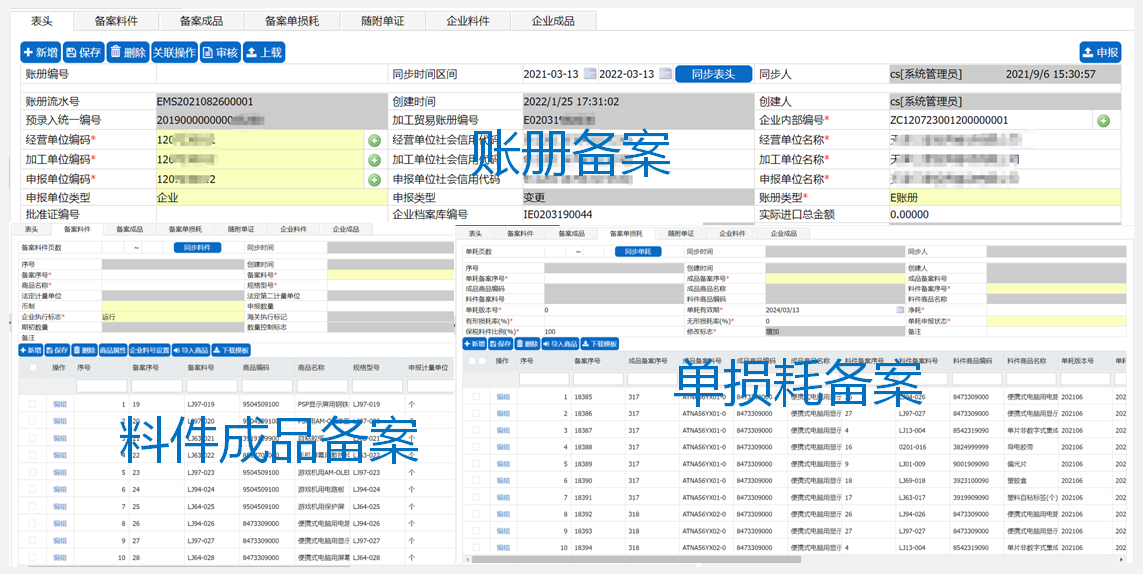Click 保存 in the 备案单损耗 panel toolbar

(x=501, y=344)
